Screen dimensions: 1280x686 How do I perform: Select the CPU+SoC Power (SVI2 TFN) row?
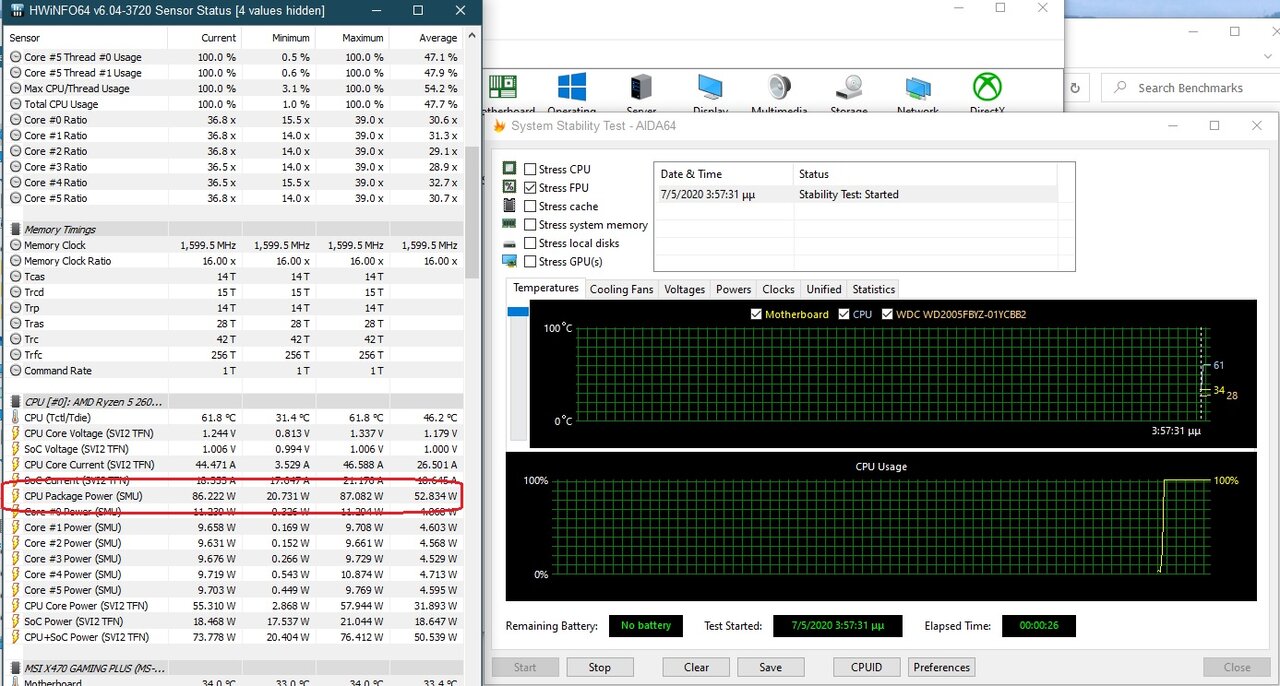(x=235, y=637)
